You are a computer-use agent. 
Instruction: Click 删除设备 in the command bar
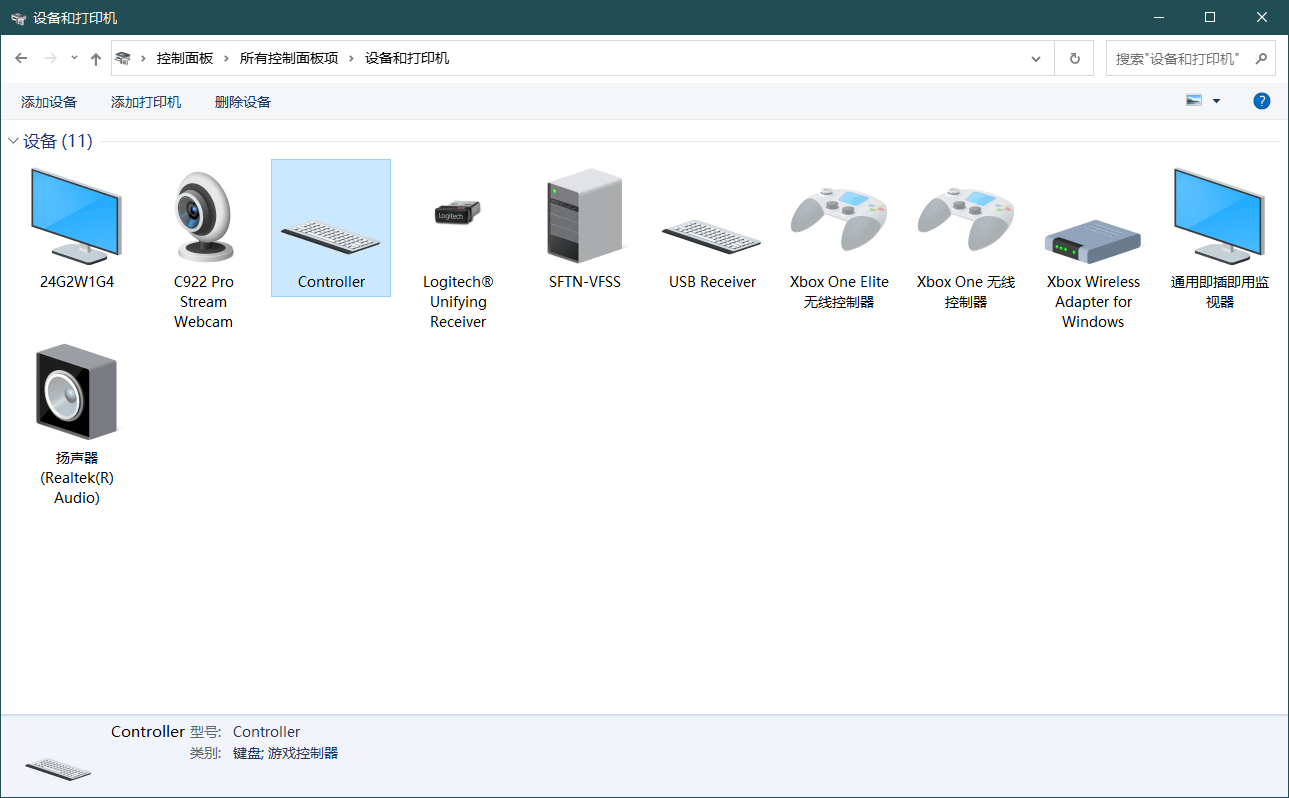click(x=243, y=102)
